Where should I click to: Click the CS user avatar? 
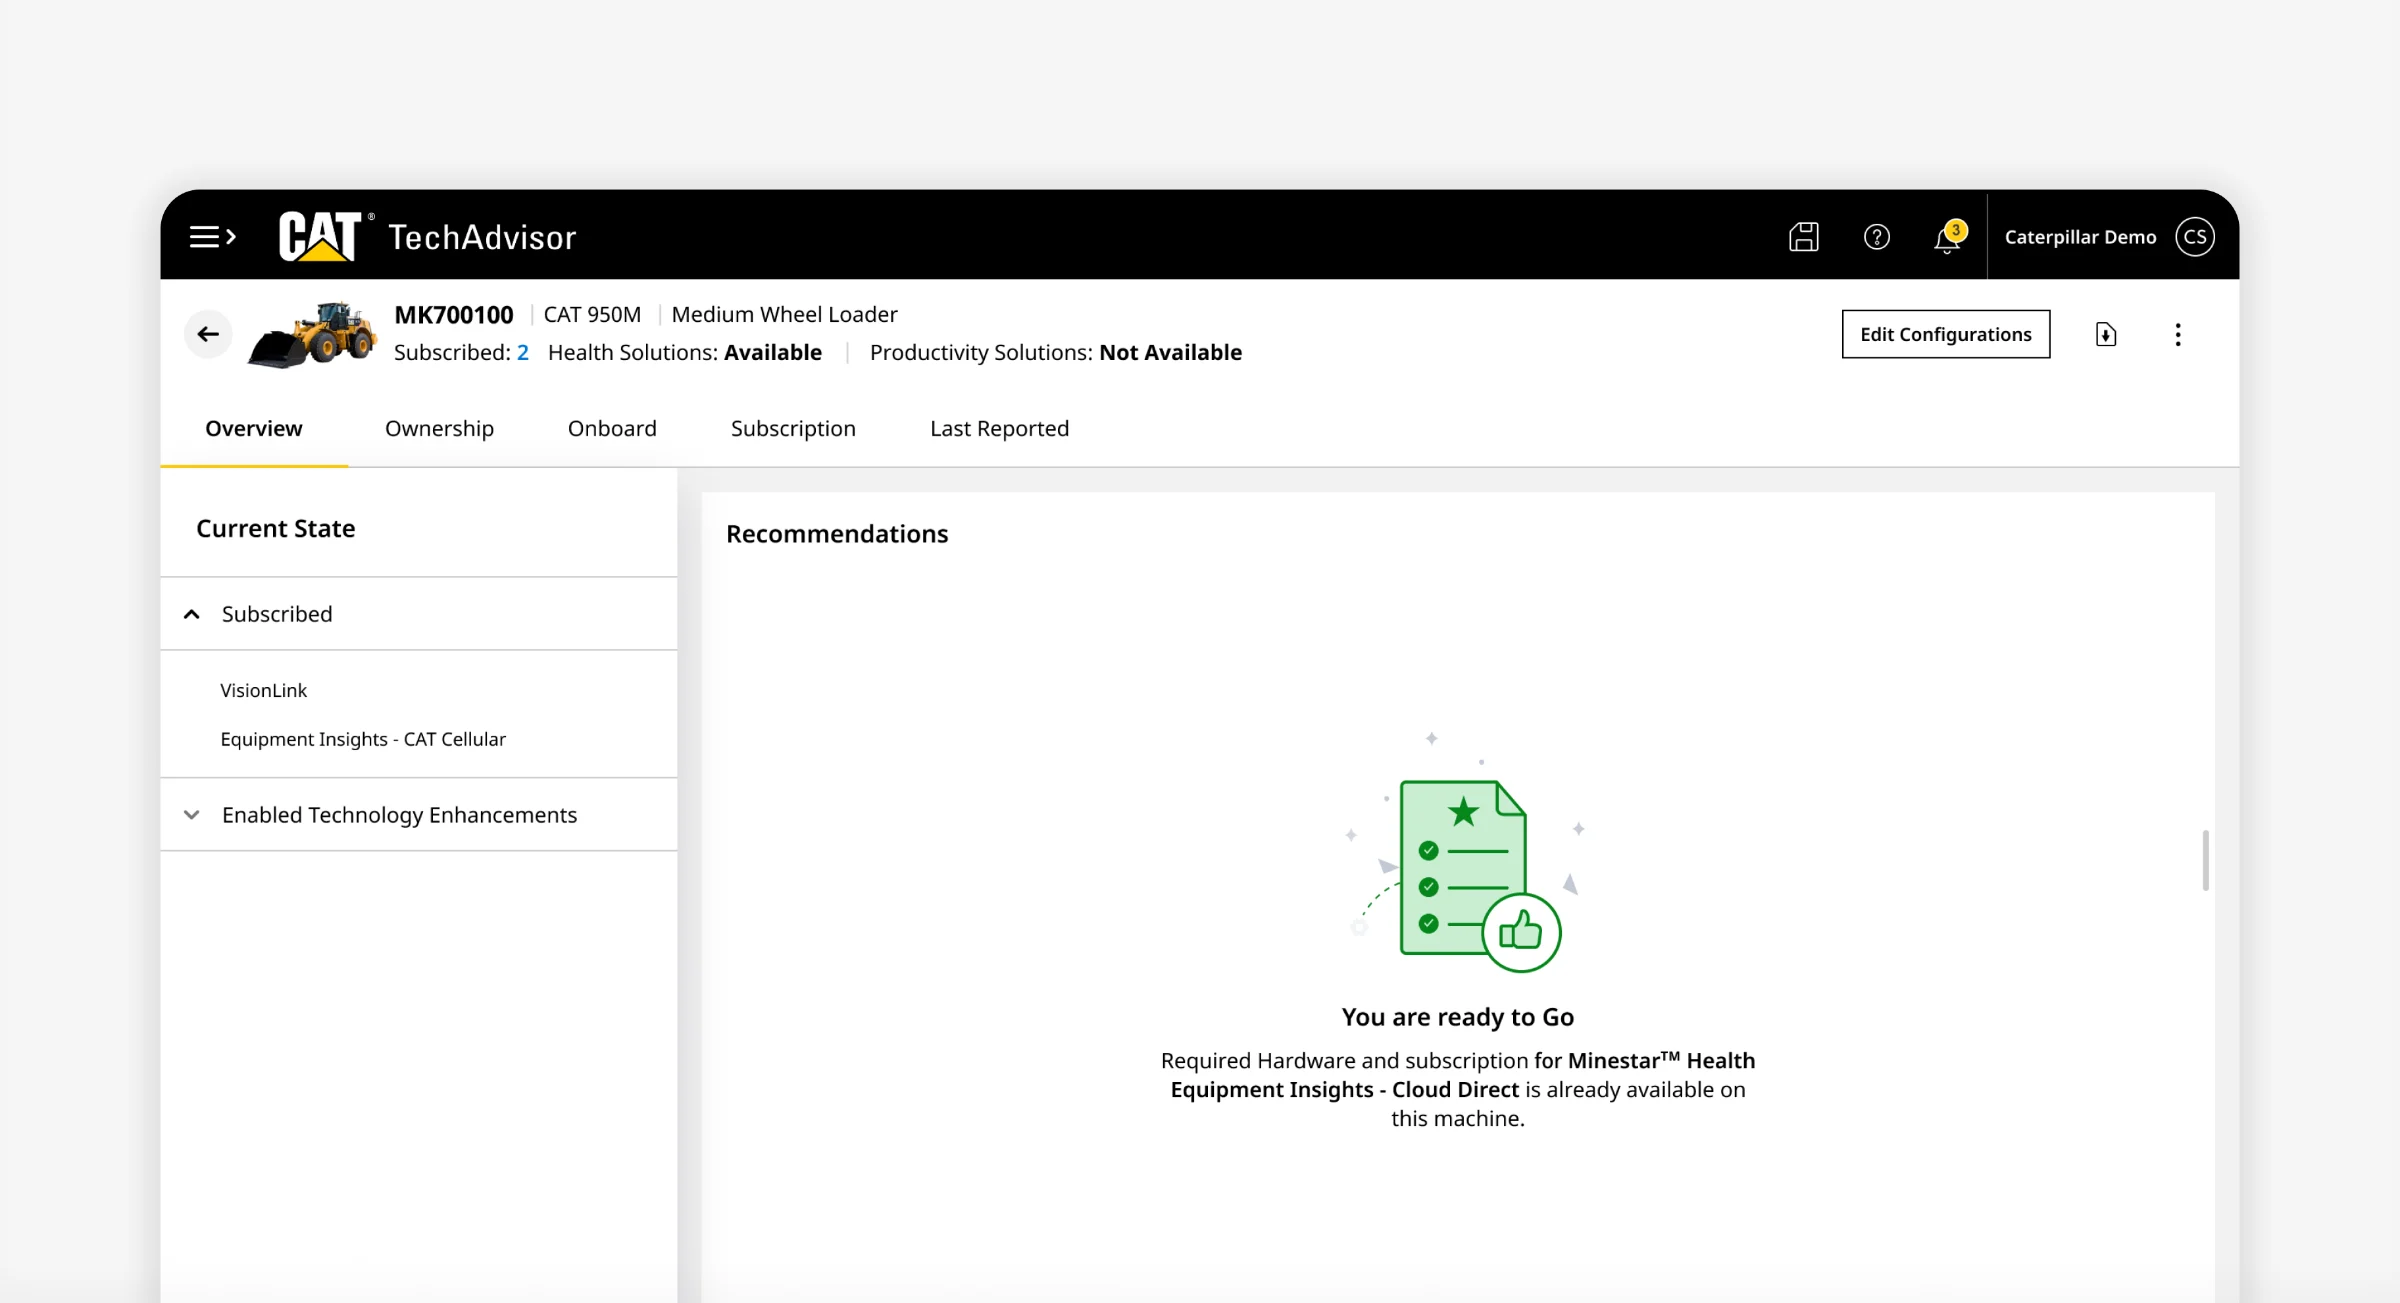click(2195, 237)
